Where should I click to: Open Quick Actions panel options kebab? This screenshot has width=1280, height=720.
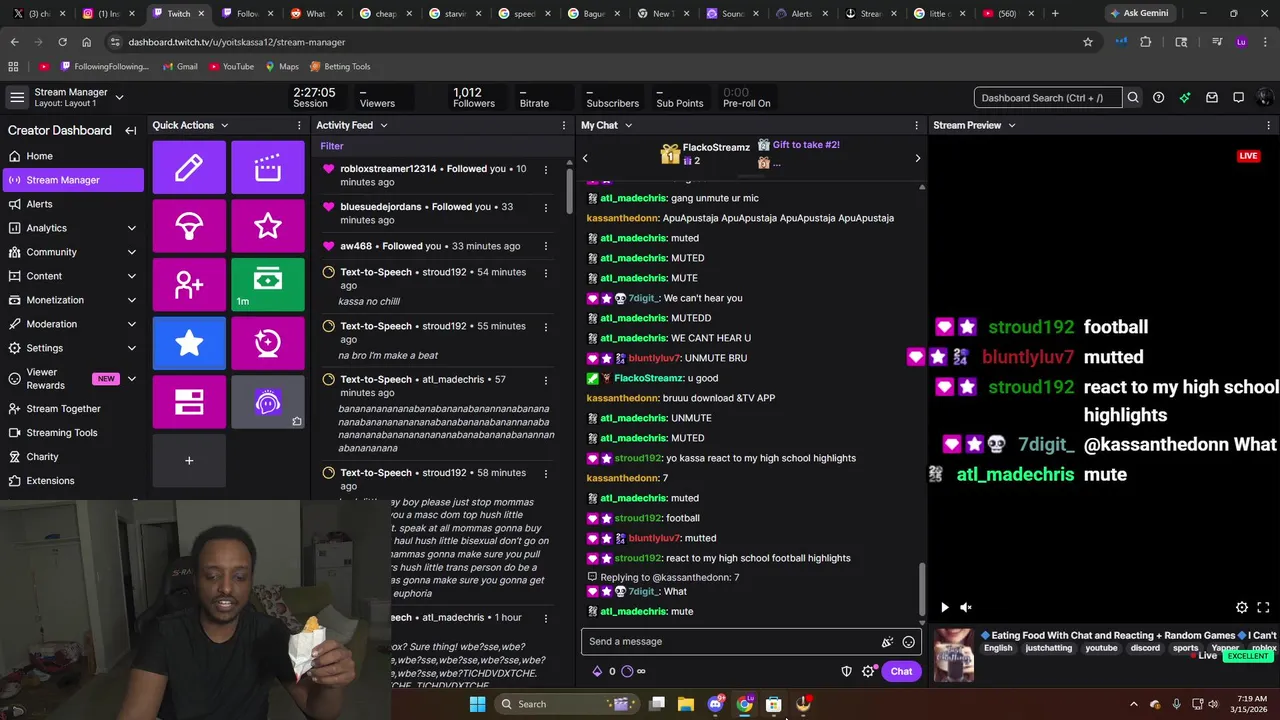pyautogui.click(x=299, y=125)
